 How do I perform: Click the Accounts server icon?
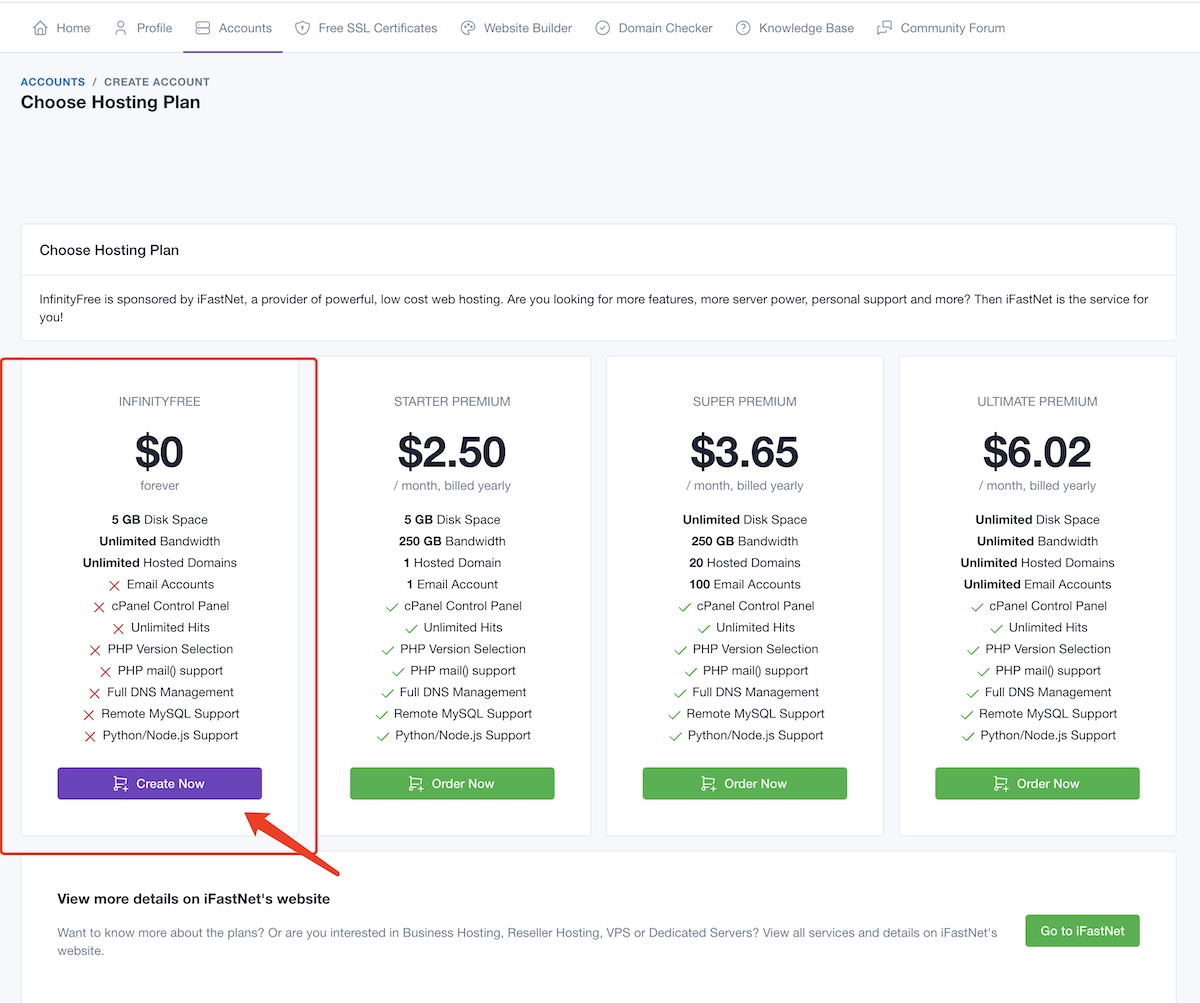203,28
